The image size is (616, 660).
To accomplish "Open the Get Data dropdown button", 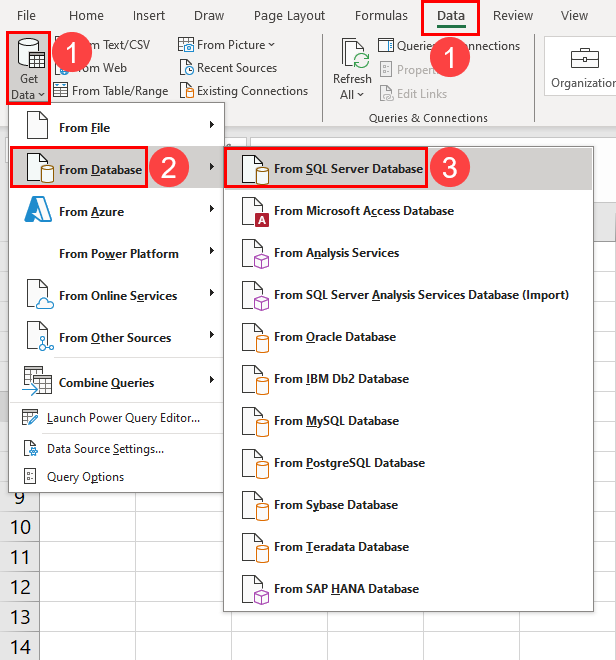I will coord(29,69).
